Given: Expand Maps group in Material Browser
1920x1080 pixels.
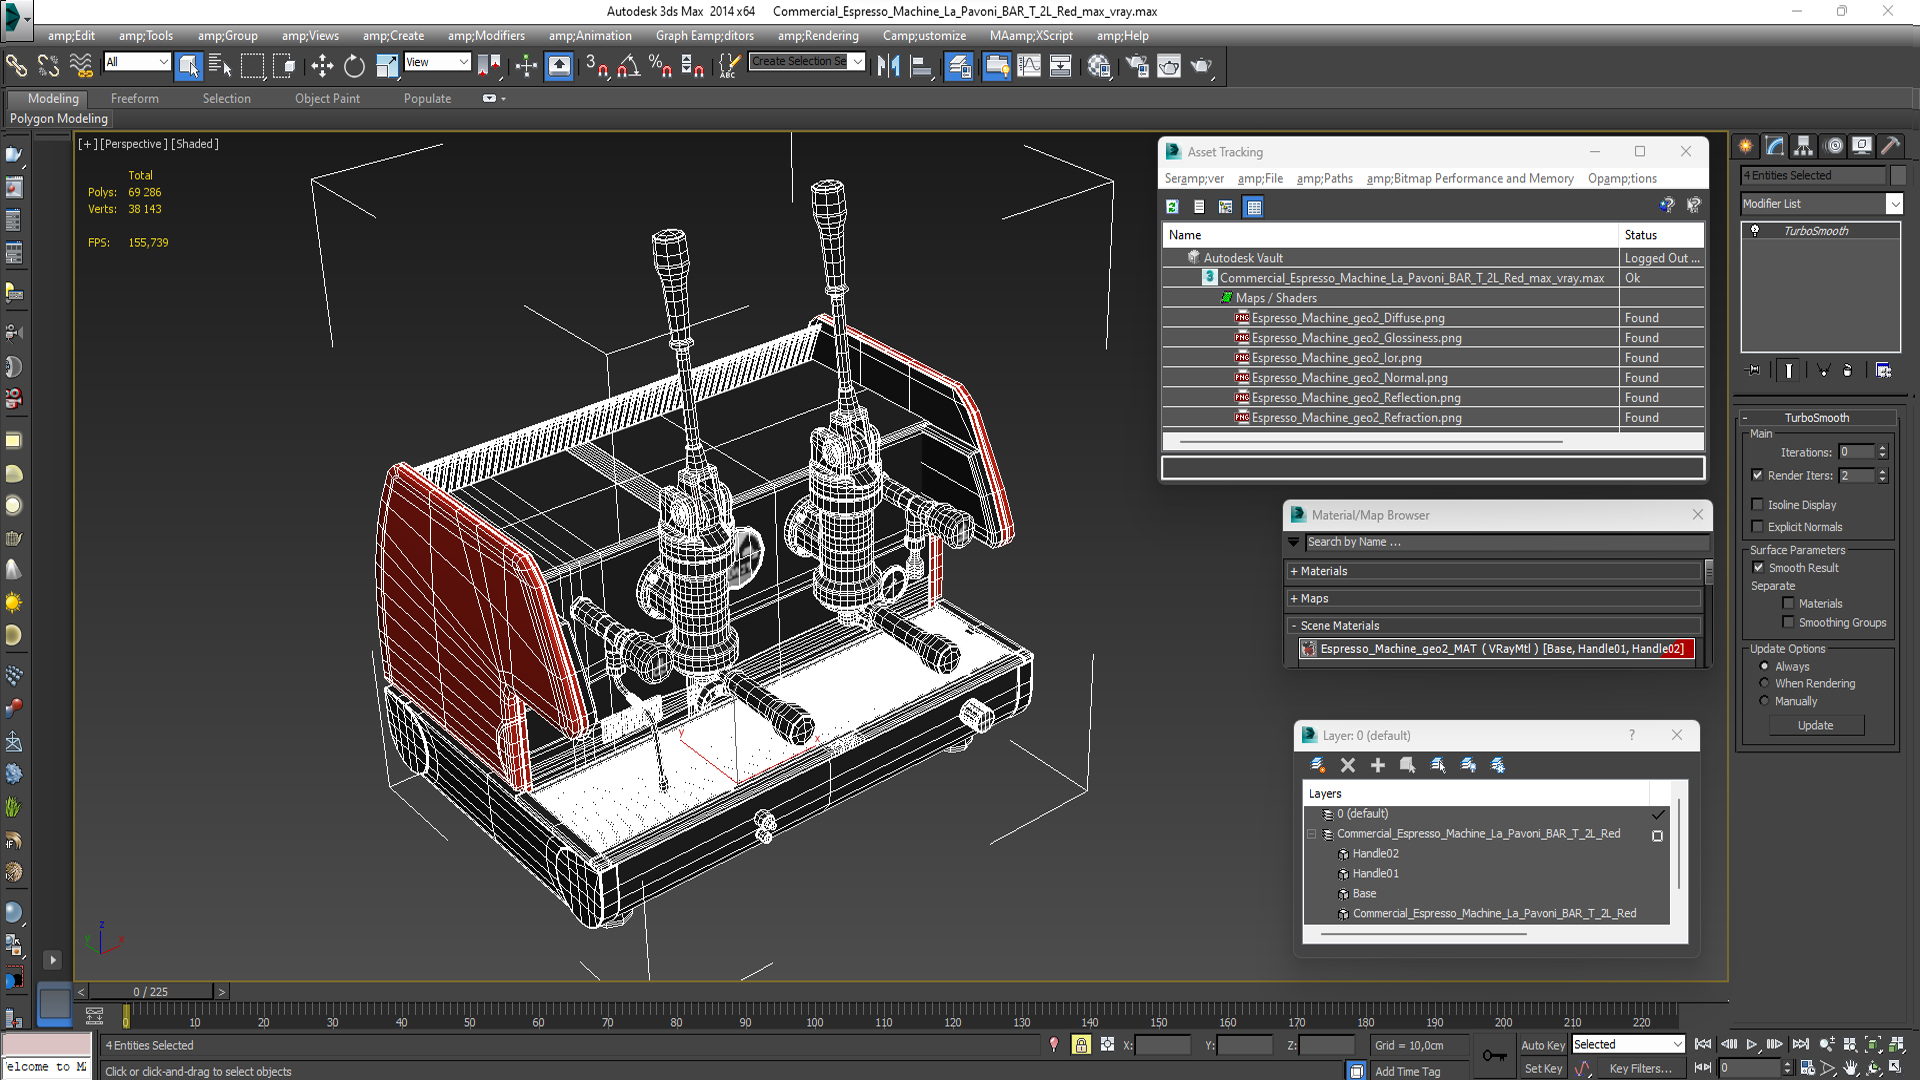Looking at the screenshot, I should click(1293, 598).
